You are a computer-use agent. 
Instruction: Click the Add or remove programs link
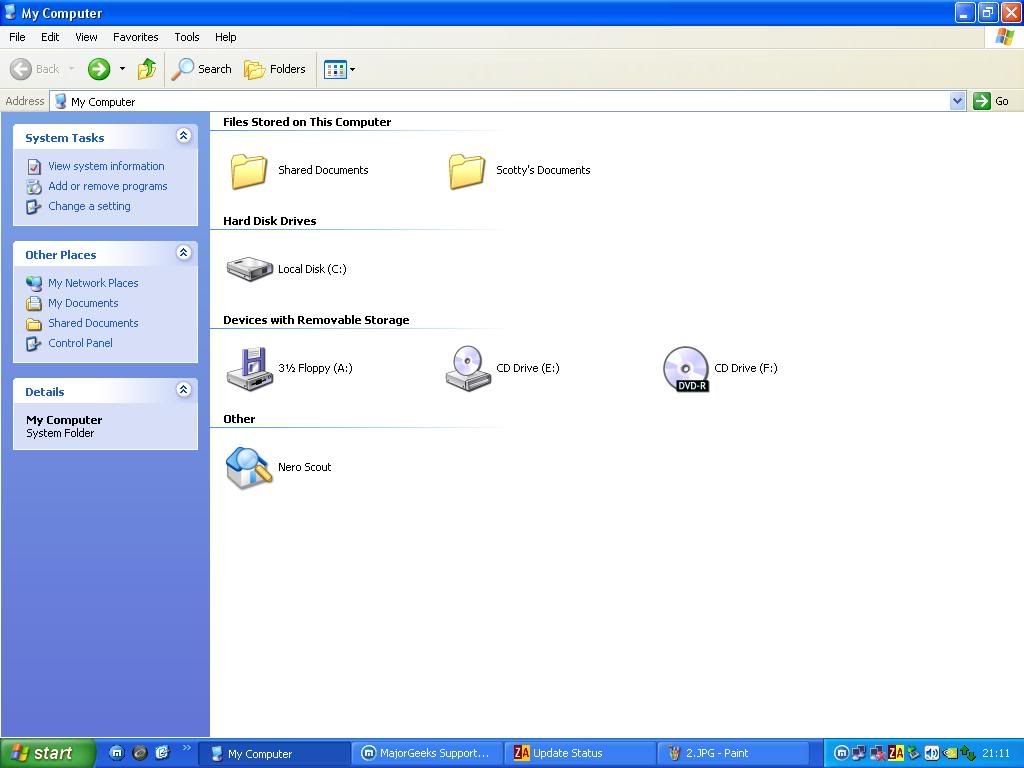pyautogui.click(x=107, y=186)
